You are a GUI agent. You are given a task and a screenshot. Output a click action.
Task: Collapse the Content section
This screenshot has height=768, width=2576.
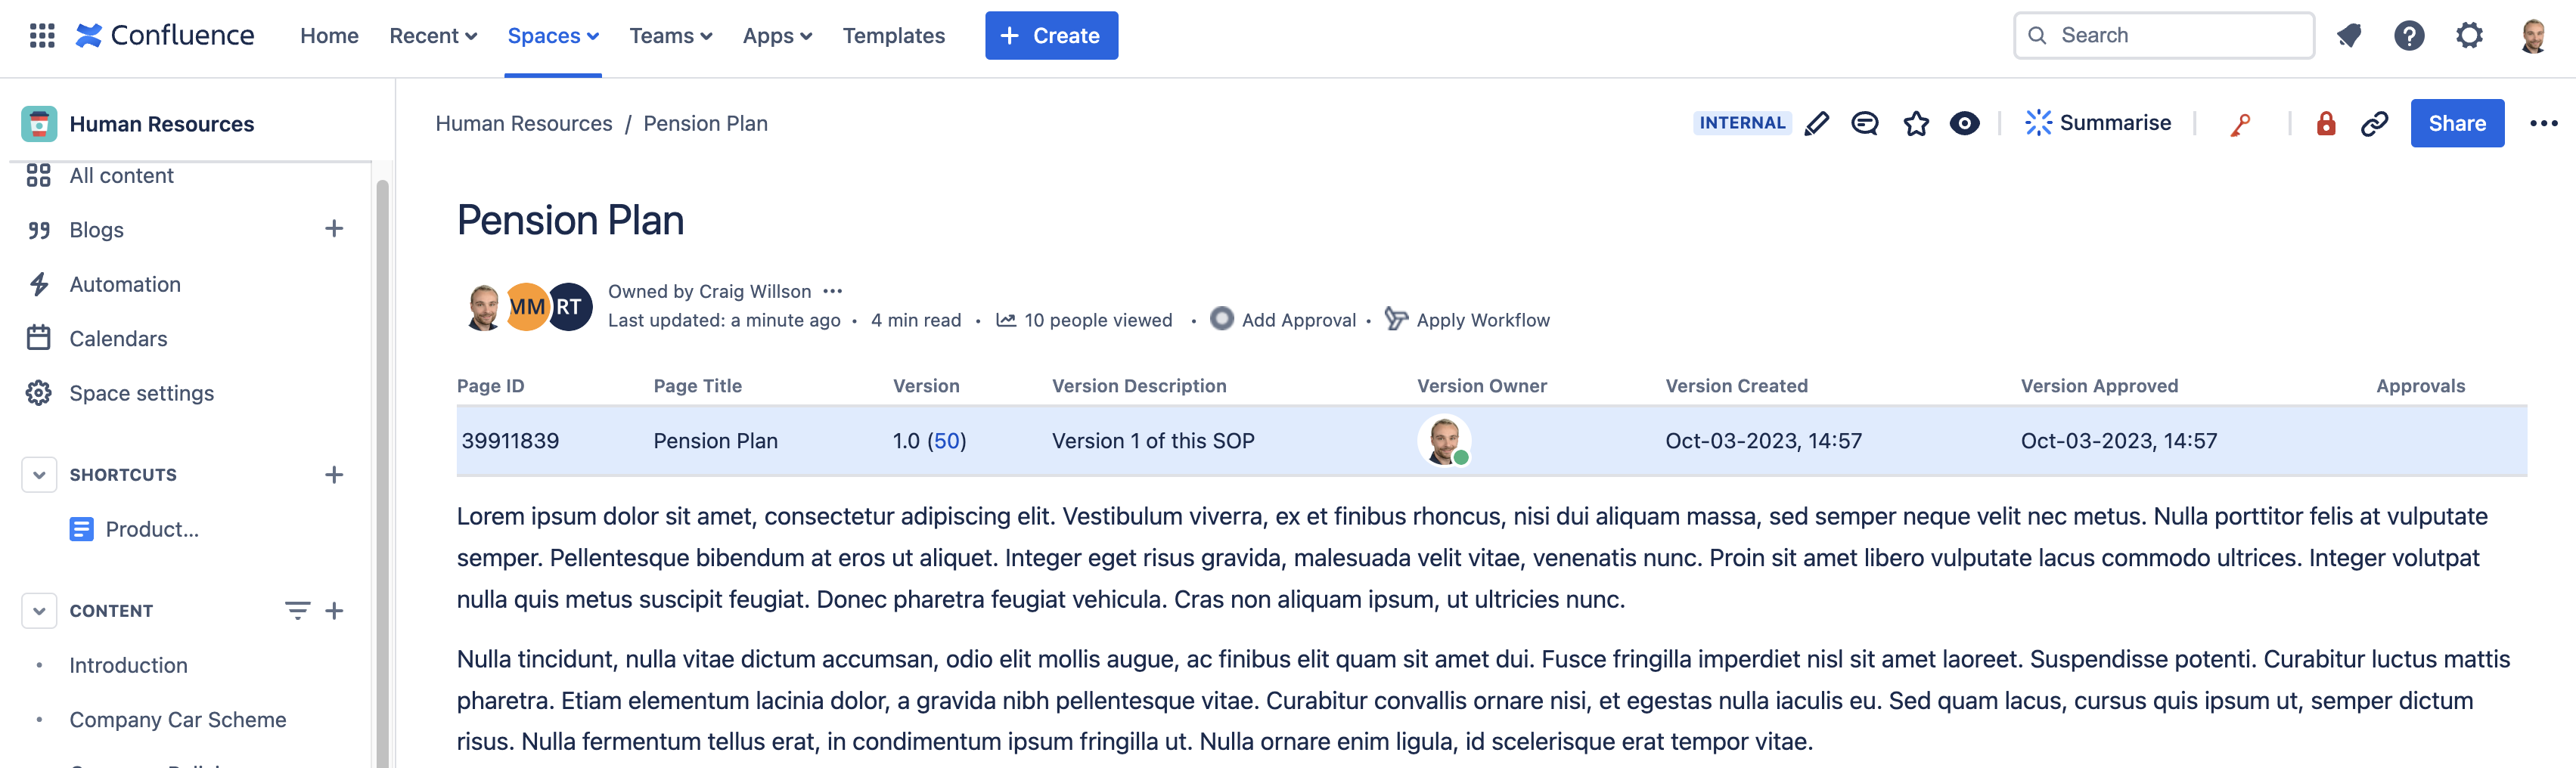point(39,610)
